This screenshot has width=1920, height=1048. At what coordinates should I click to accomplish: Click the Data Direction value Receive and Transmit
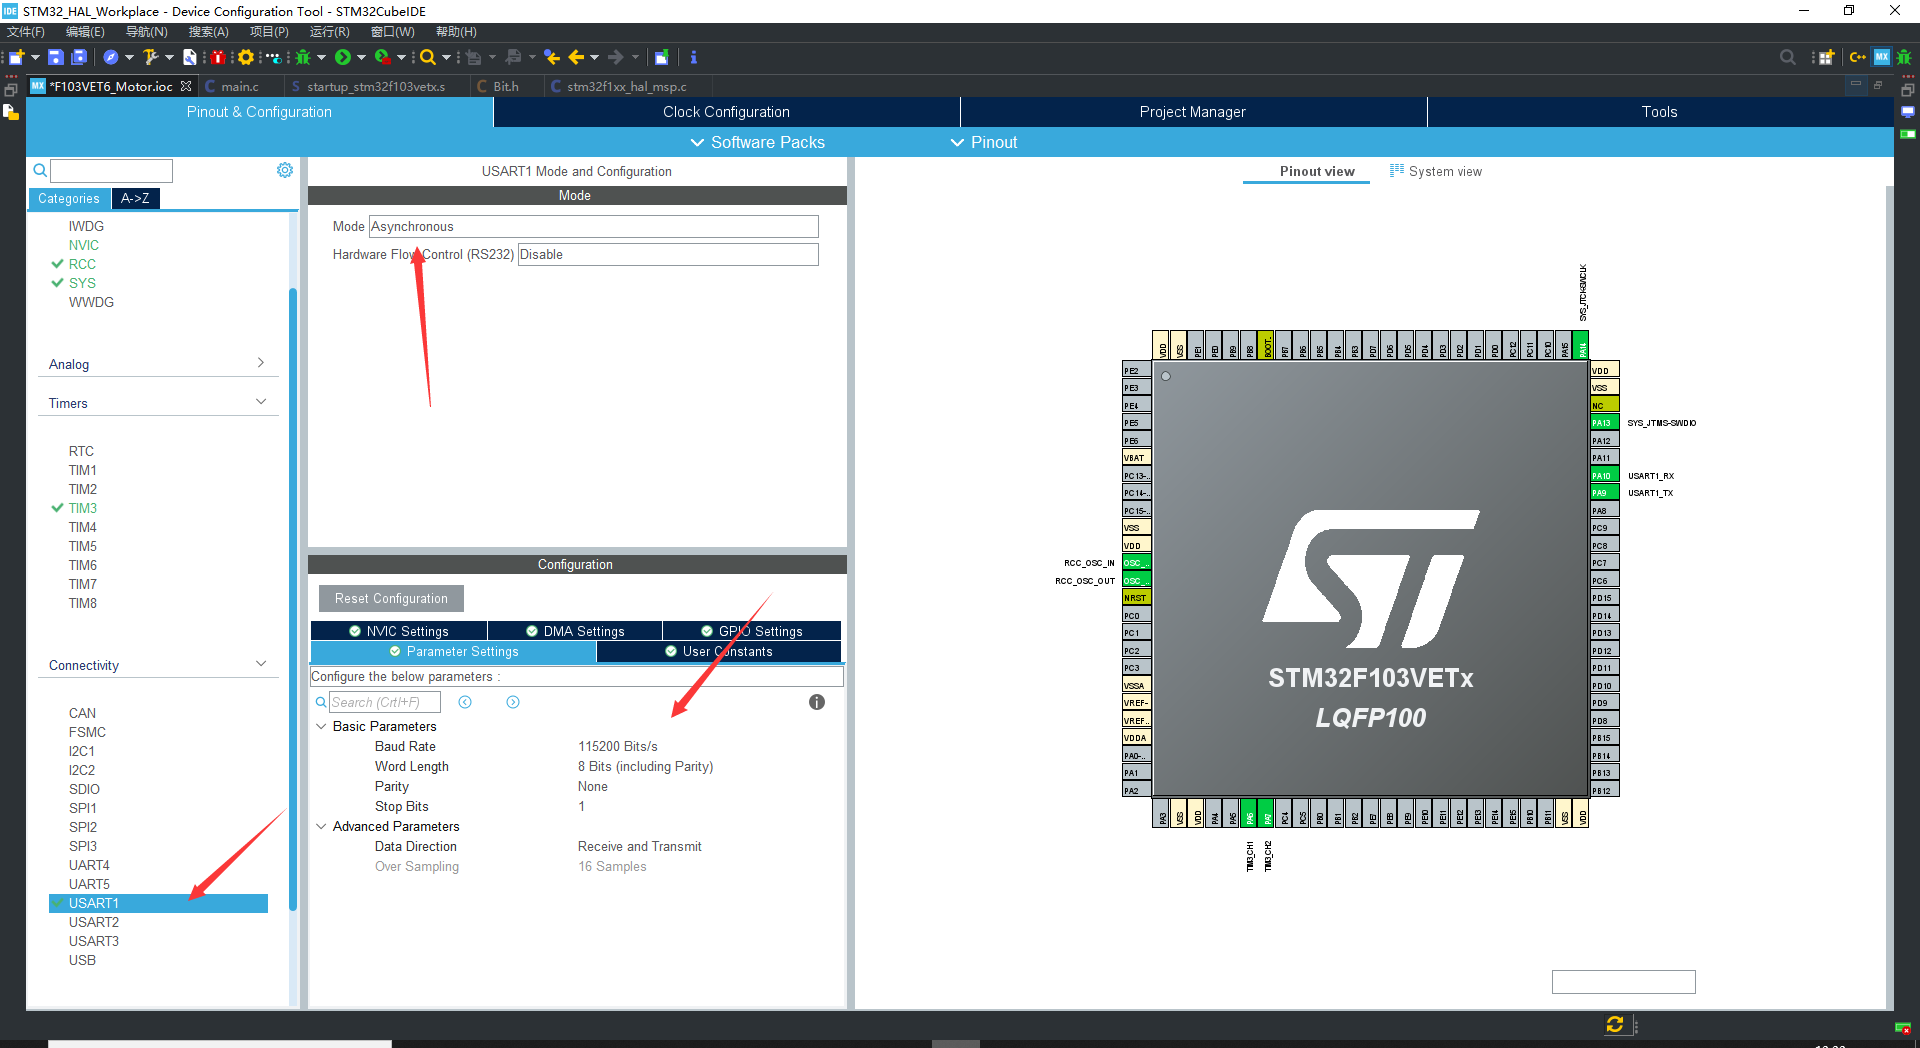point(640,847)
